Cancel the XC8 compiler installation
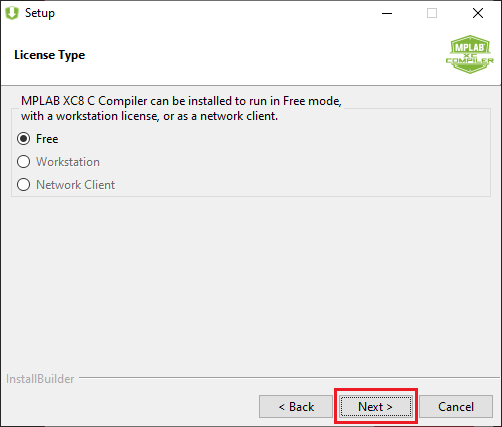 [456, 406]
